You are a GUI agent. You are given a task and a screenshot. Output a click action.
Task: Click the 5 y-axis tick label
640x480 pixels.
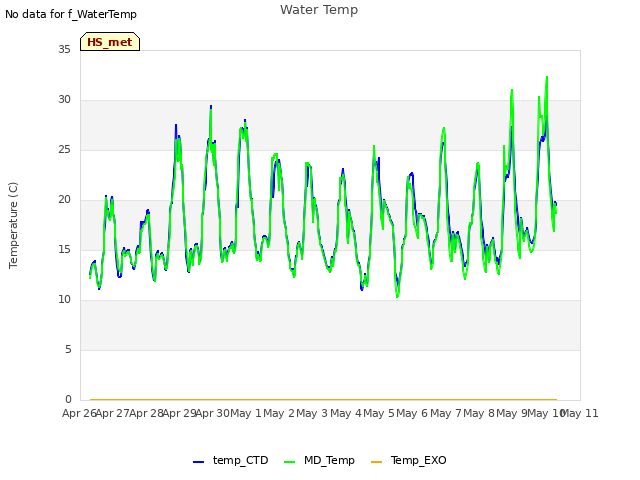coord(68,350)
